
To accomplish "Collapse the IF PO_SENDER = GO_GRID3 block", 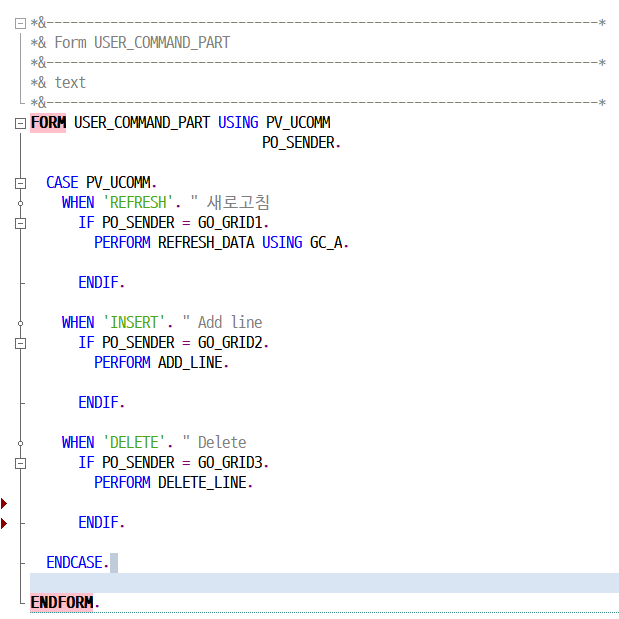I will [20, 463].
